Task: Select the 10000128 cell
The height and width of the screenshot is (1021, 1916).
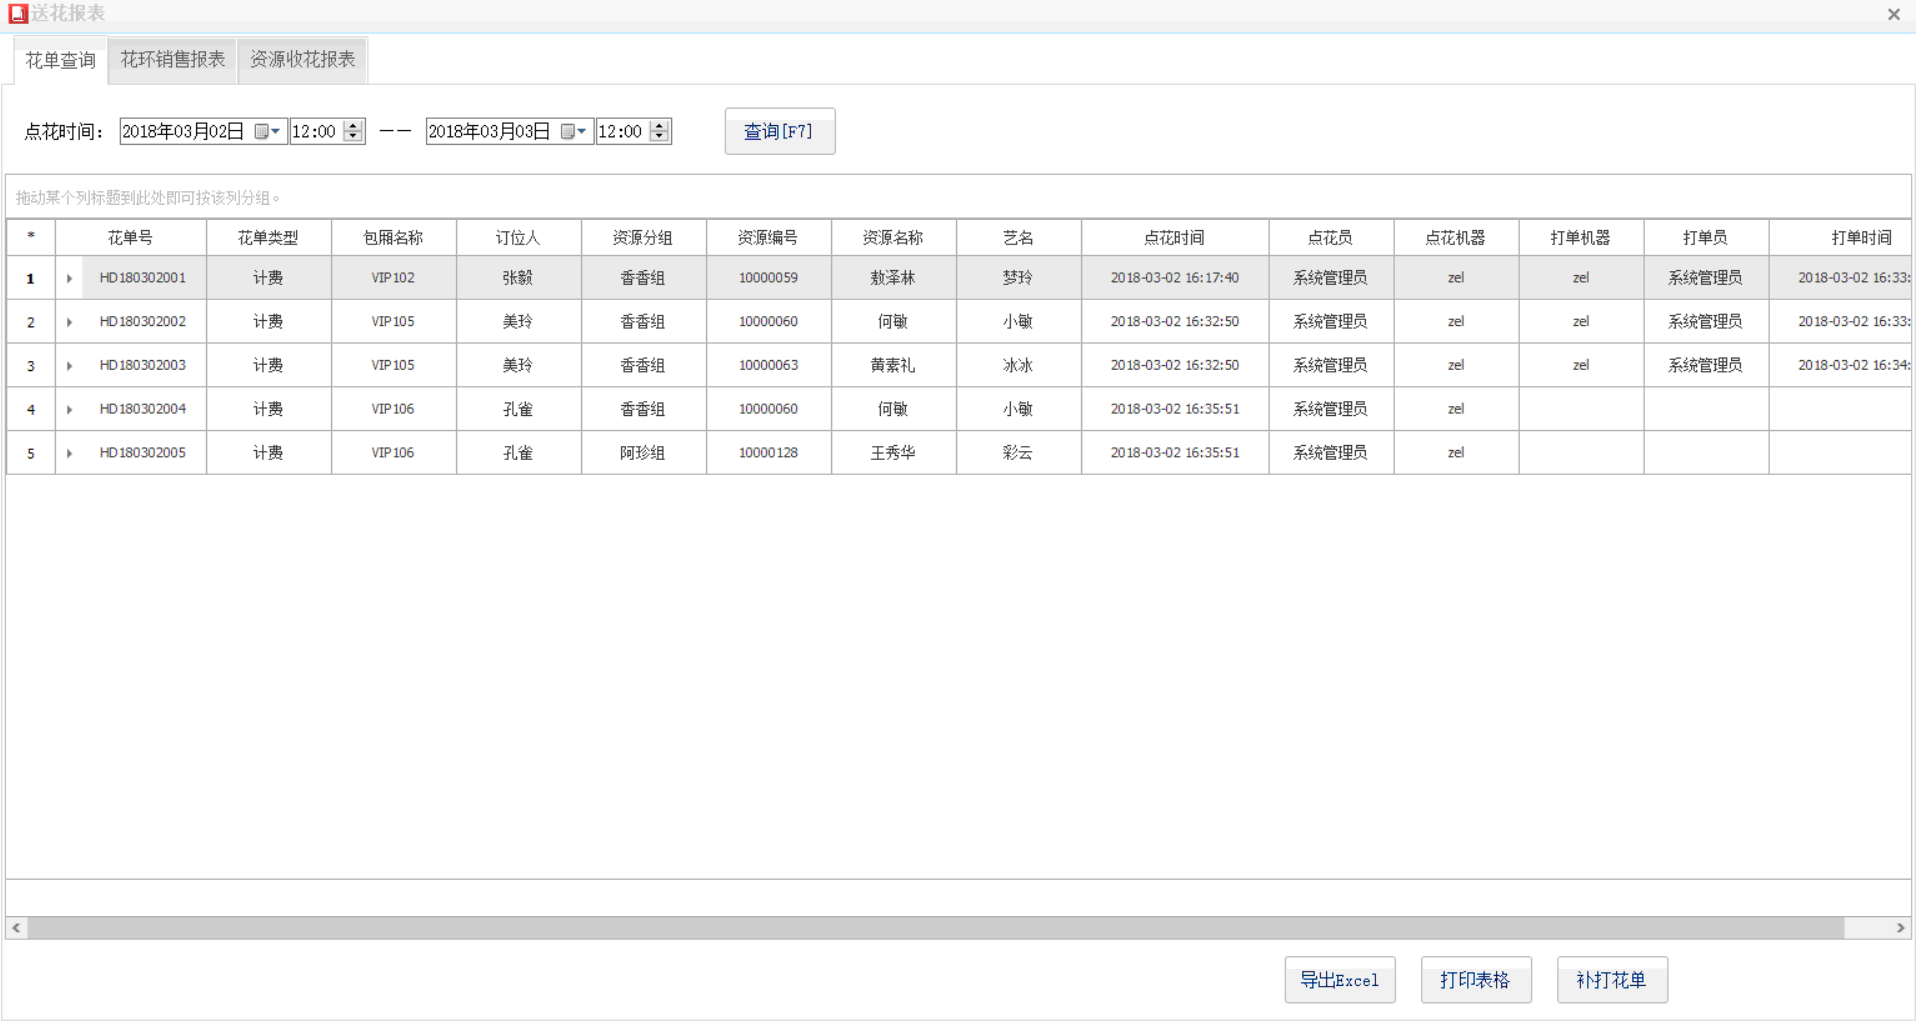Action: pos(768,453)
